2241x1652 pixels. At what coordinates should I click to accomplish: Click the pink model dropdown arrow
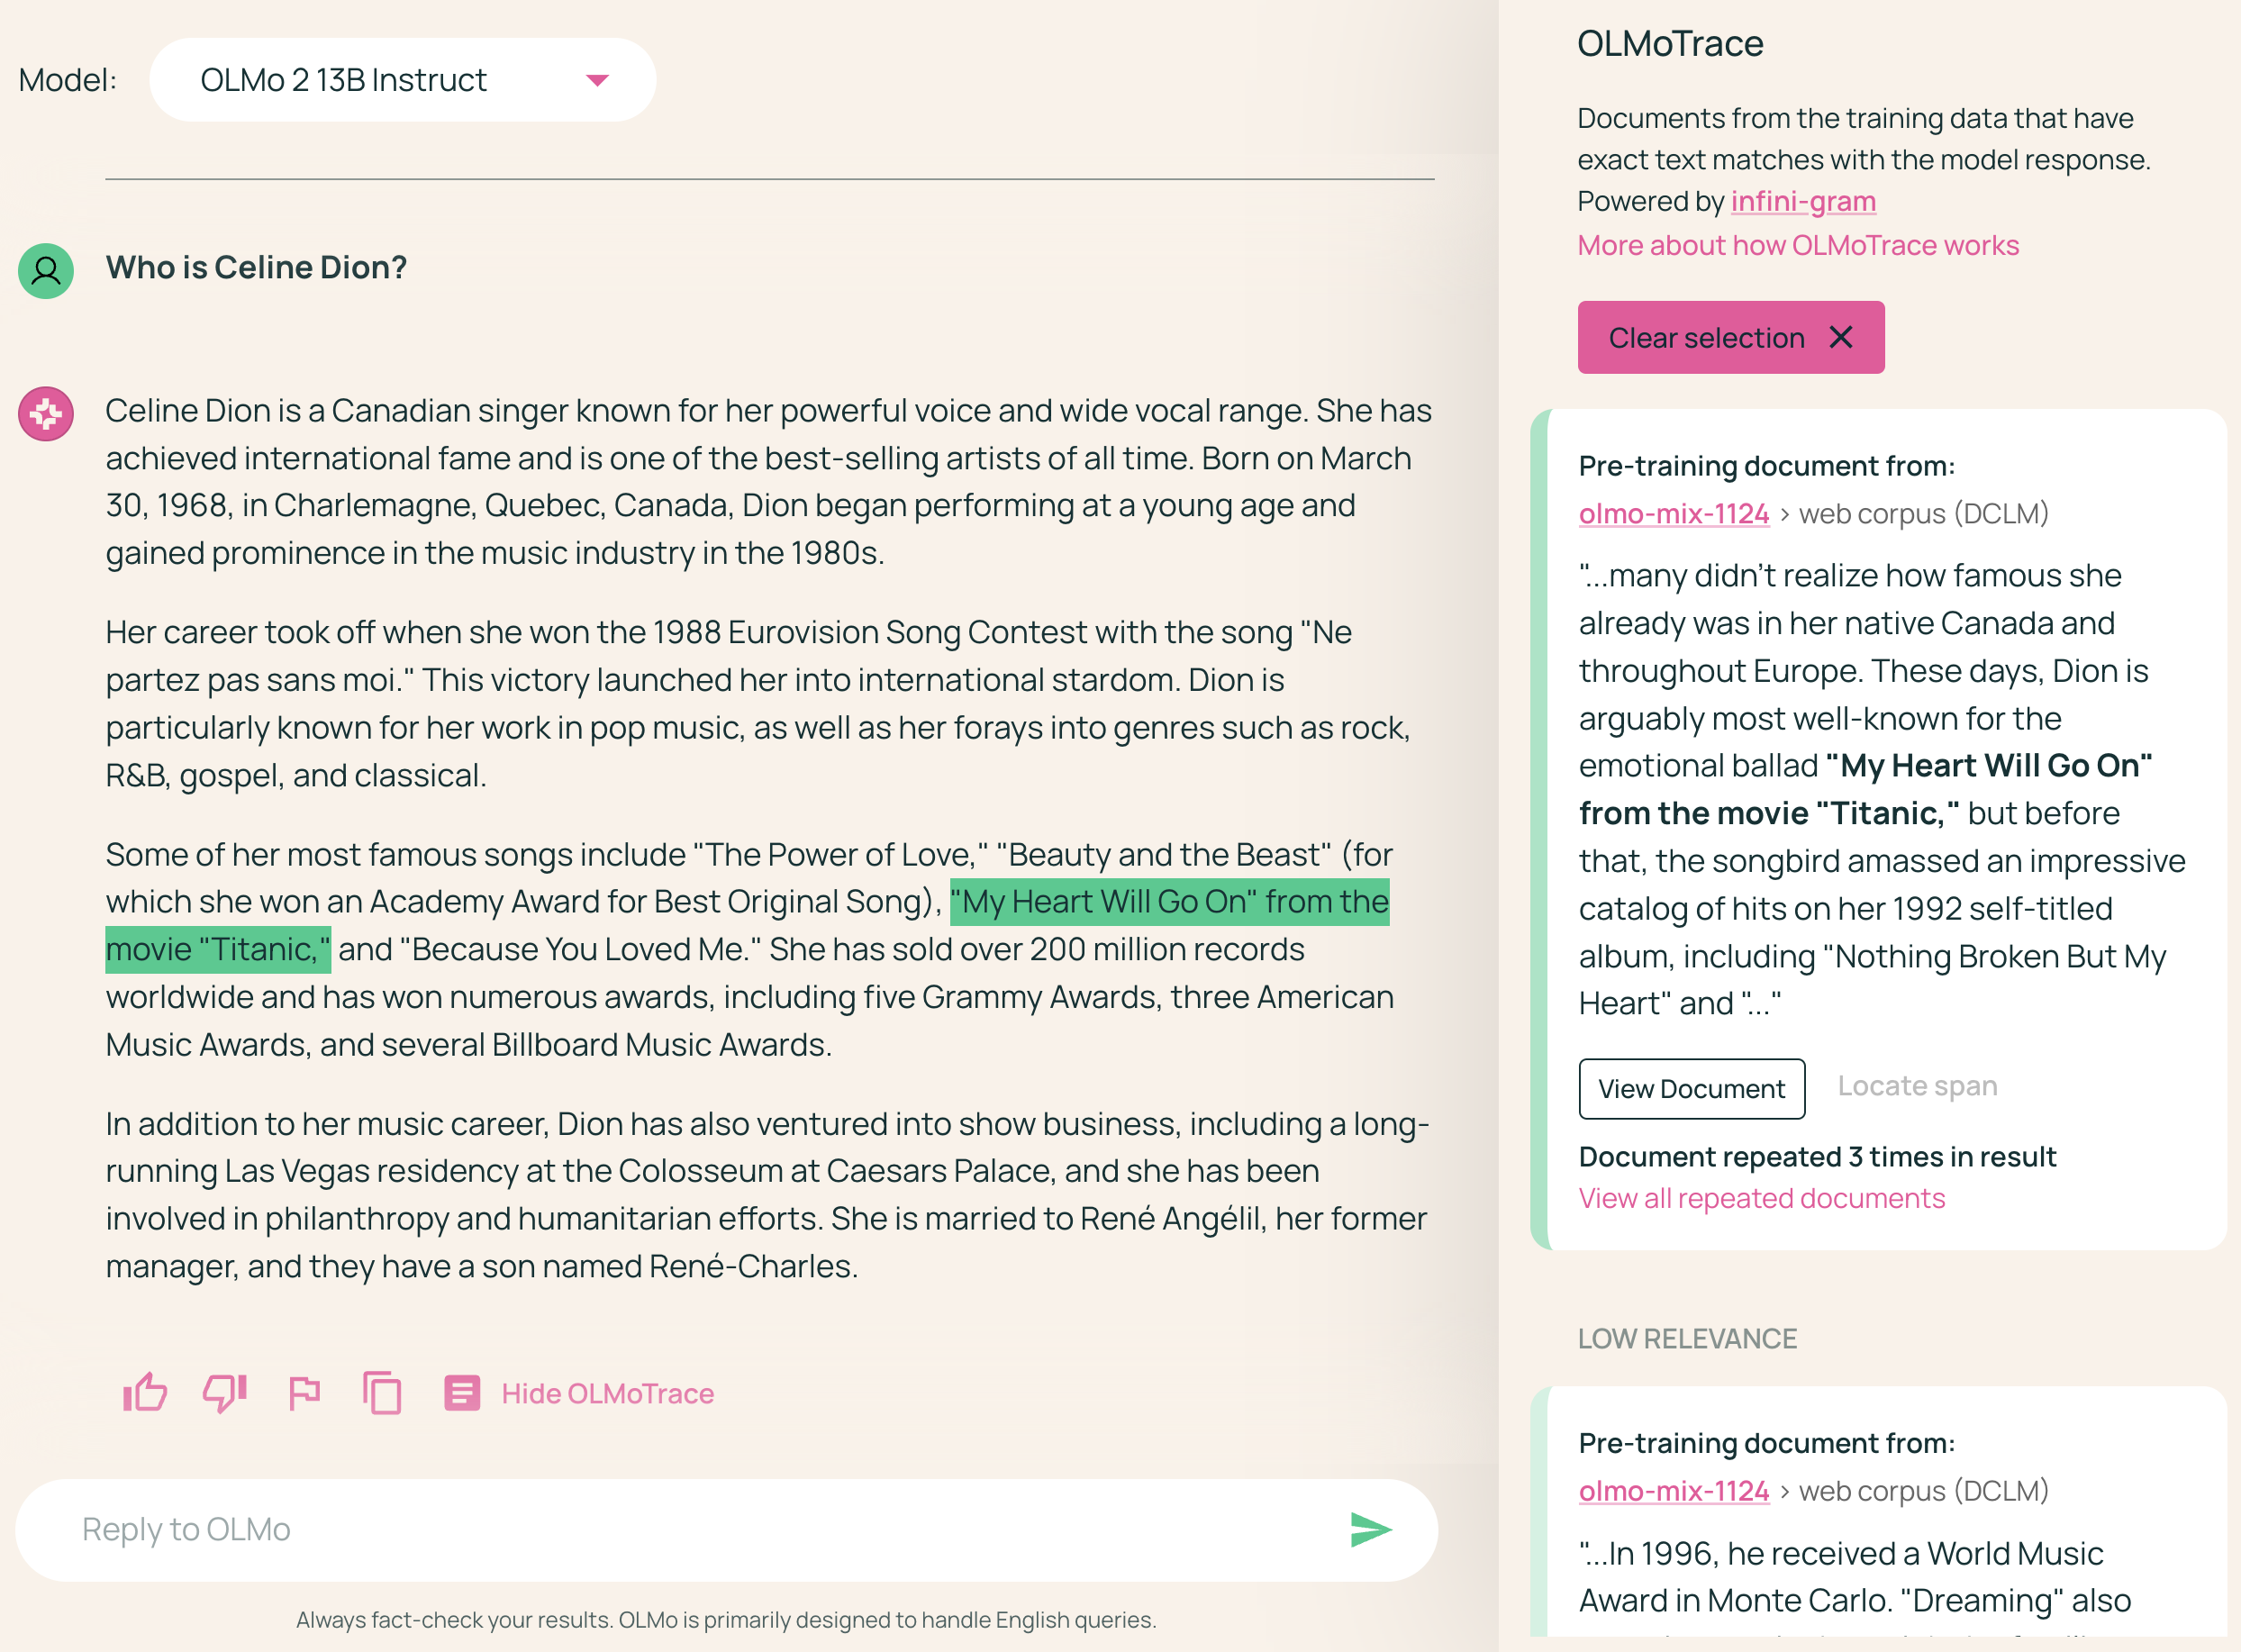597,80
